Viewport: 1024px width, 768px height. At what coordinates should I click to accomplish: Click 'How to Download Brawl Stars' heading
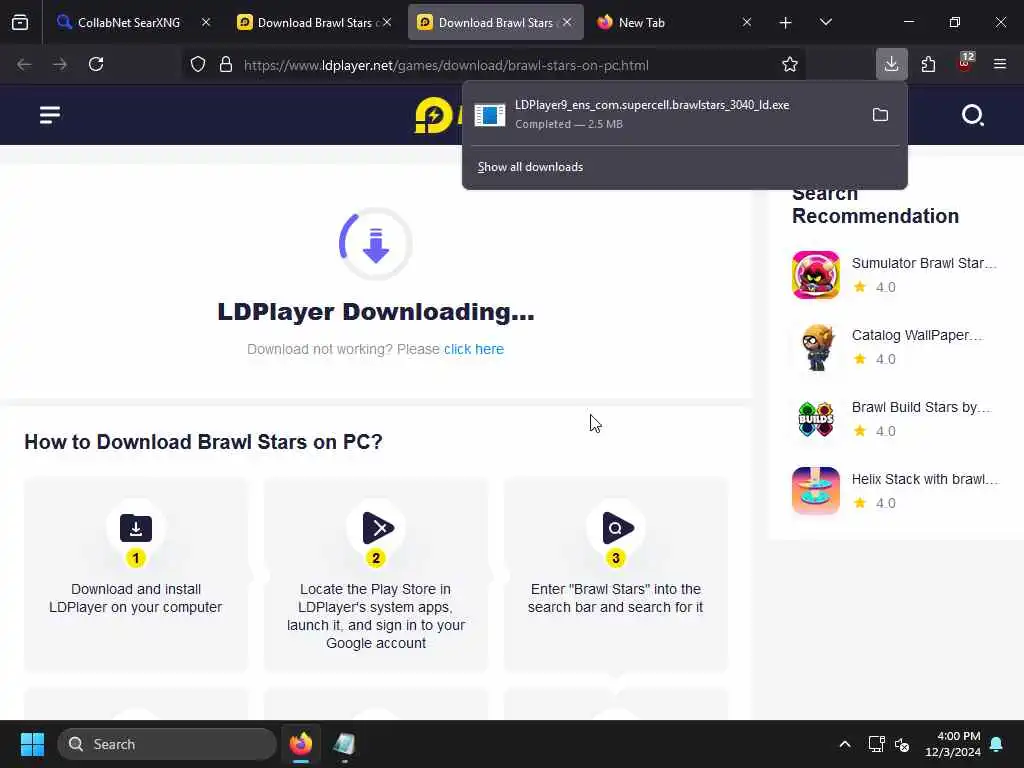tap(203, 442)
